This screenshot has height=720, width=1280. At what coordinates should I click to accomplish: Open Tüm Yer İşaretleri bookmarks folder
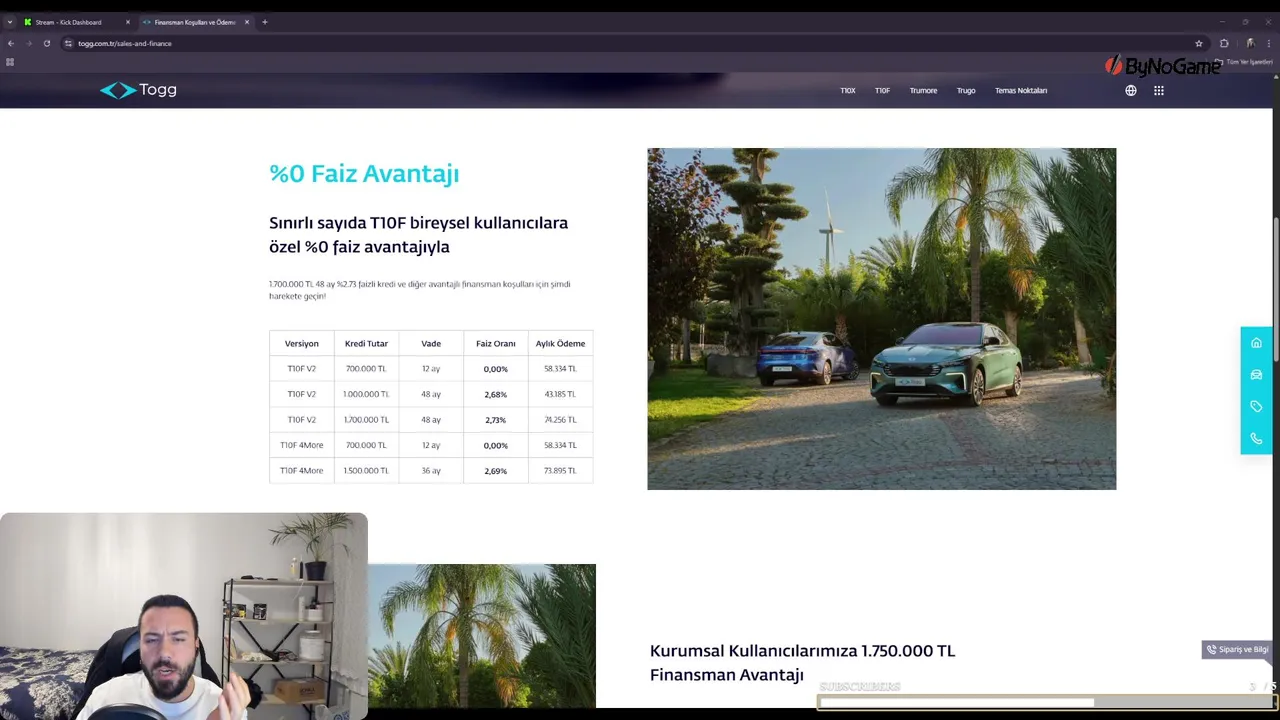coord(1246,62)
